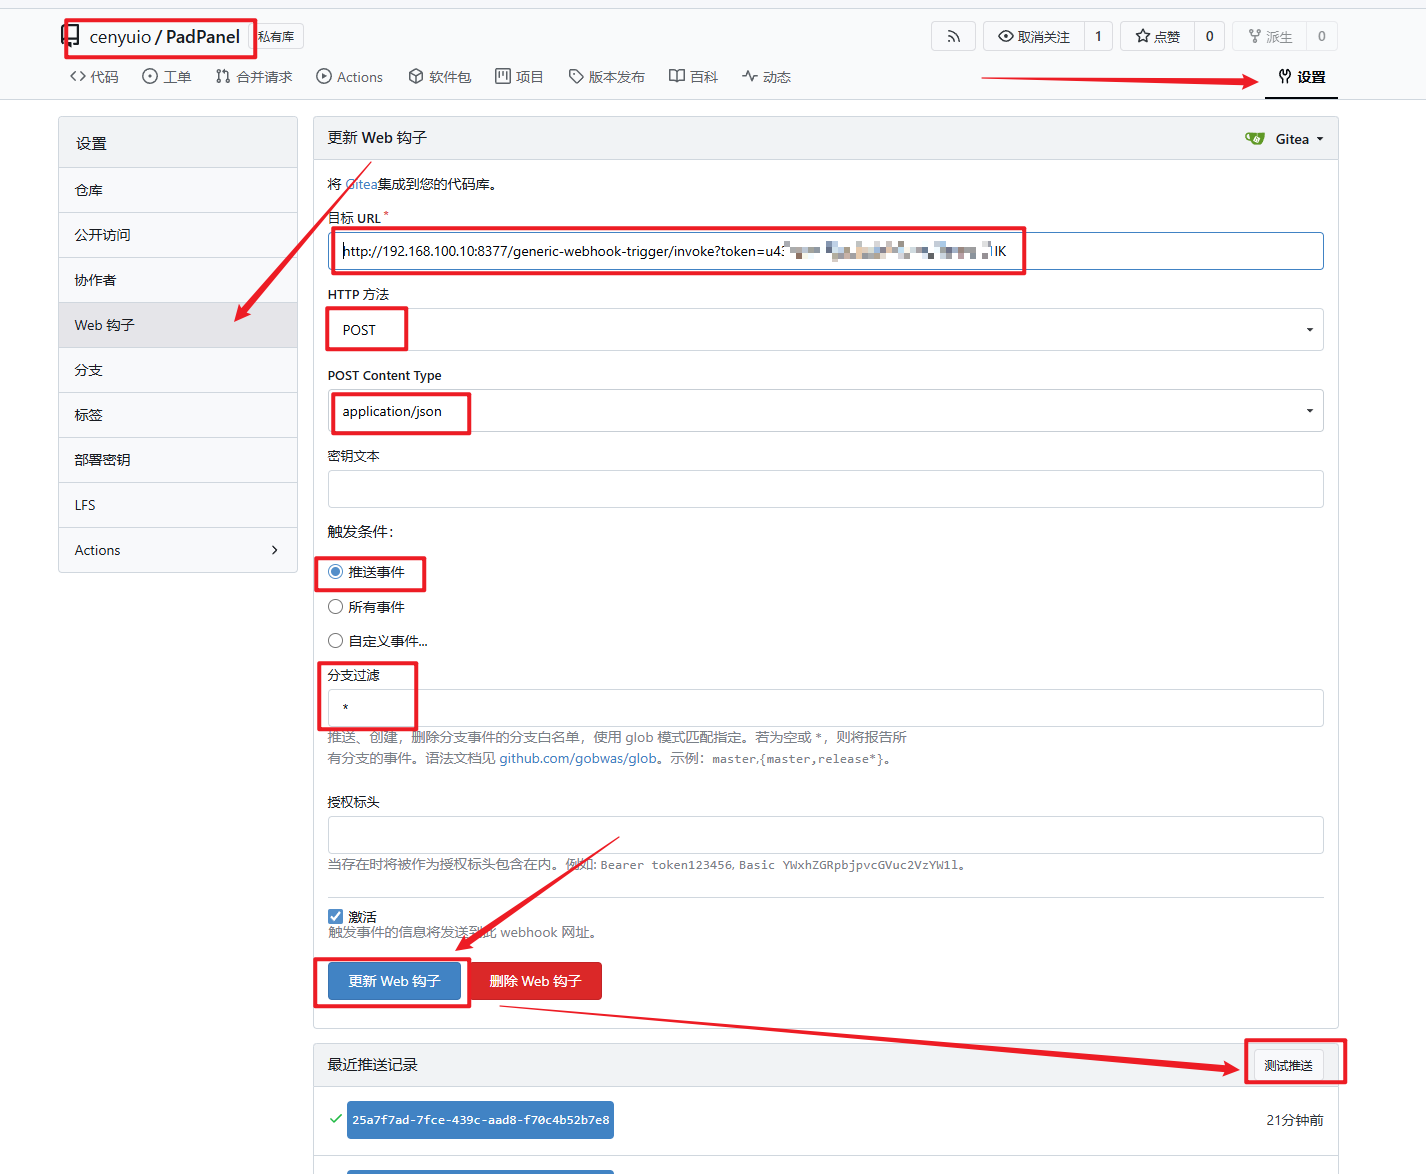Go to 合并请求 pull requests tab

(254, 77)
